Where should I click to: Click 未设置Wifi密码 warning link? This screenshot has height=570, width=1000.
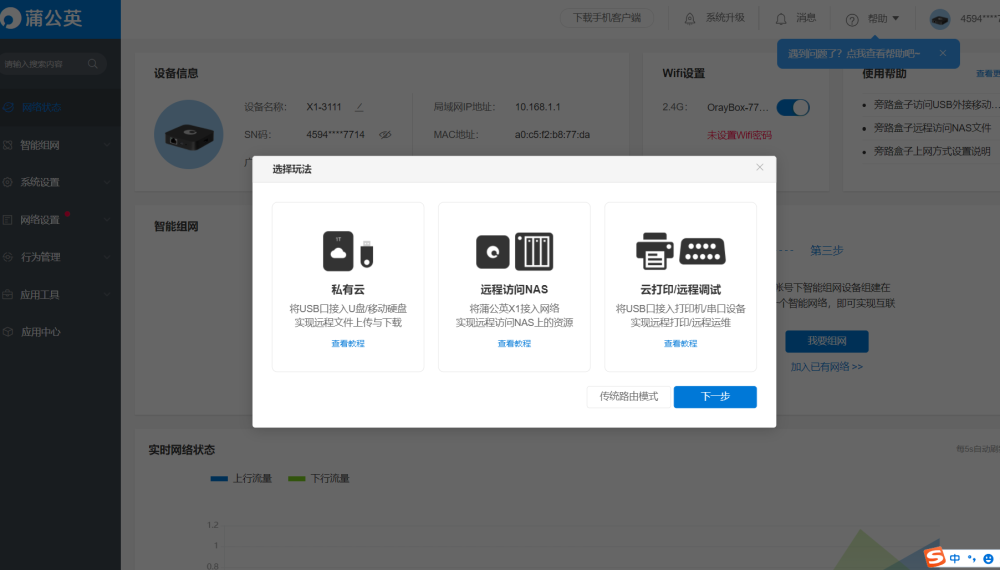coord(739,135)
